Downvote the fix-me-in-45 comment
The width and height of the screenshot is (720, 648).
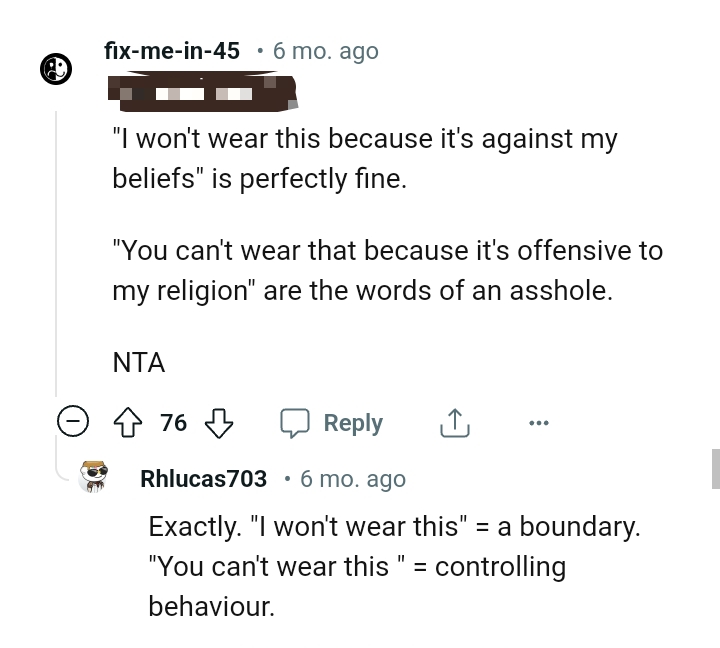(218, 423)
